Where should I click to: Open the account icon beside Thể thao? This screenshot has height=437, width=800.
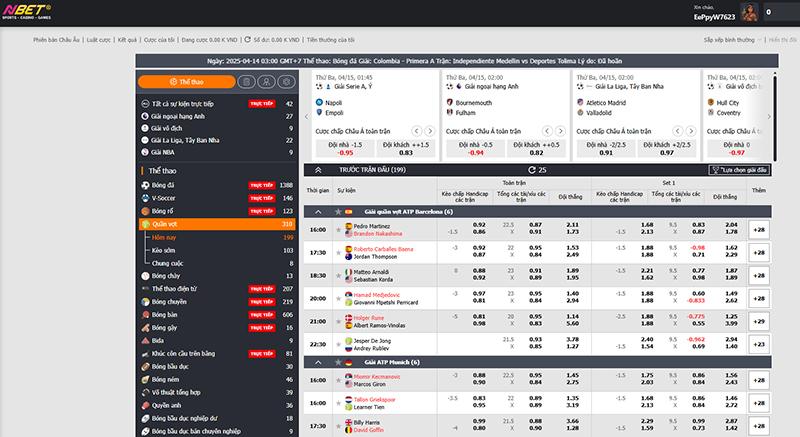[x=266, y=82]
